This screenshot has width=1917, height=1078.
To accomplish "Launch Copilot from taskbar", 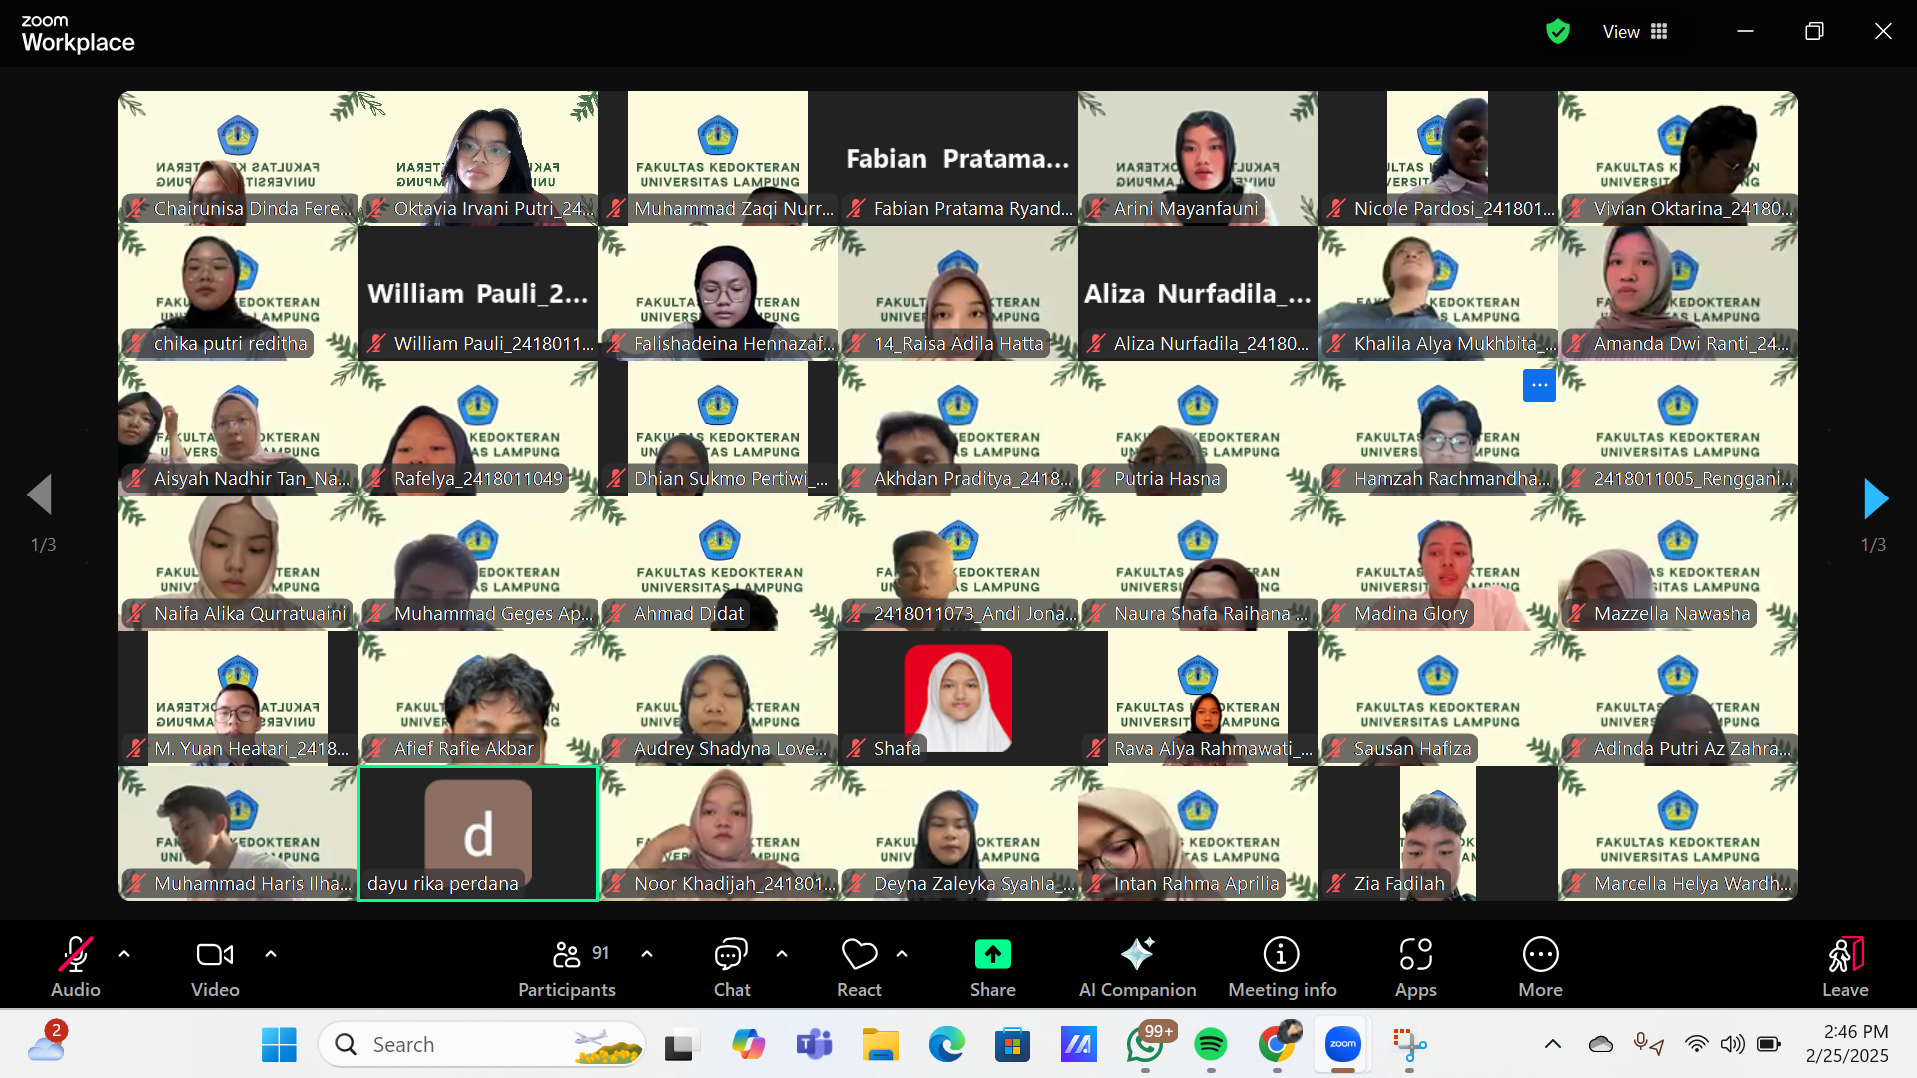I will click(x=748, y=1045).
